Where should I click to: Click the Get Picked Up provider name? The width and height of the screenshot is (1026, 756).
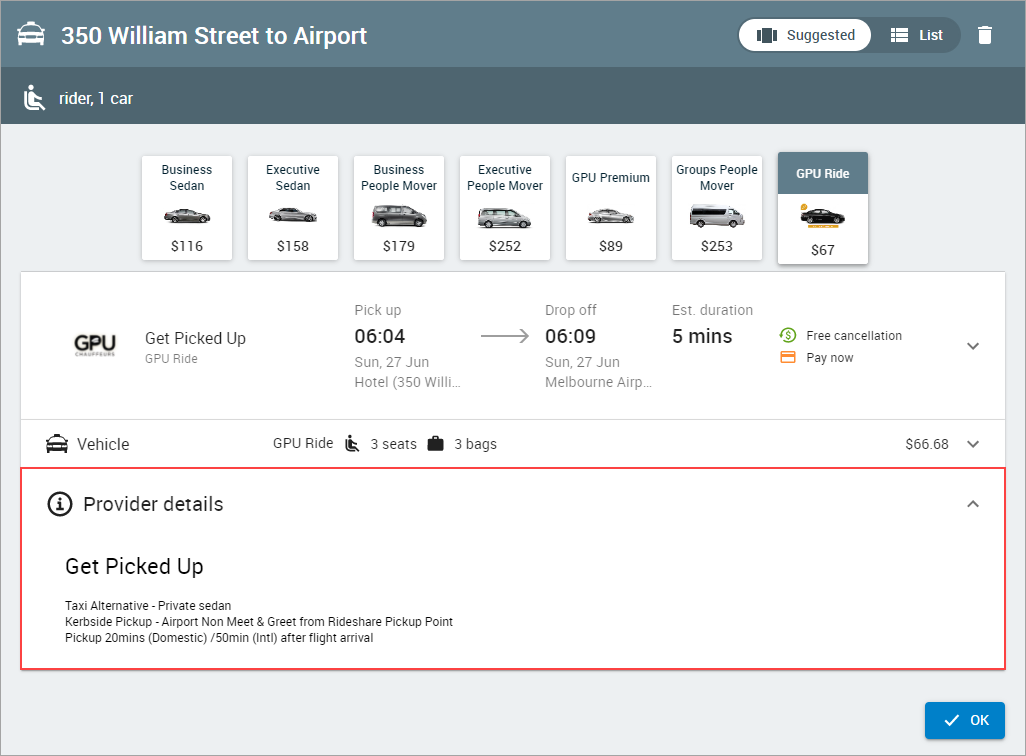click(195, 338)
